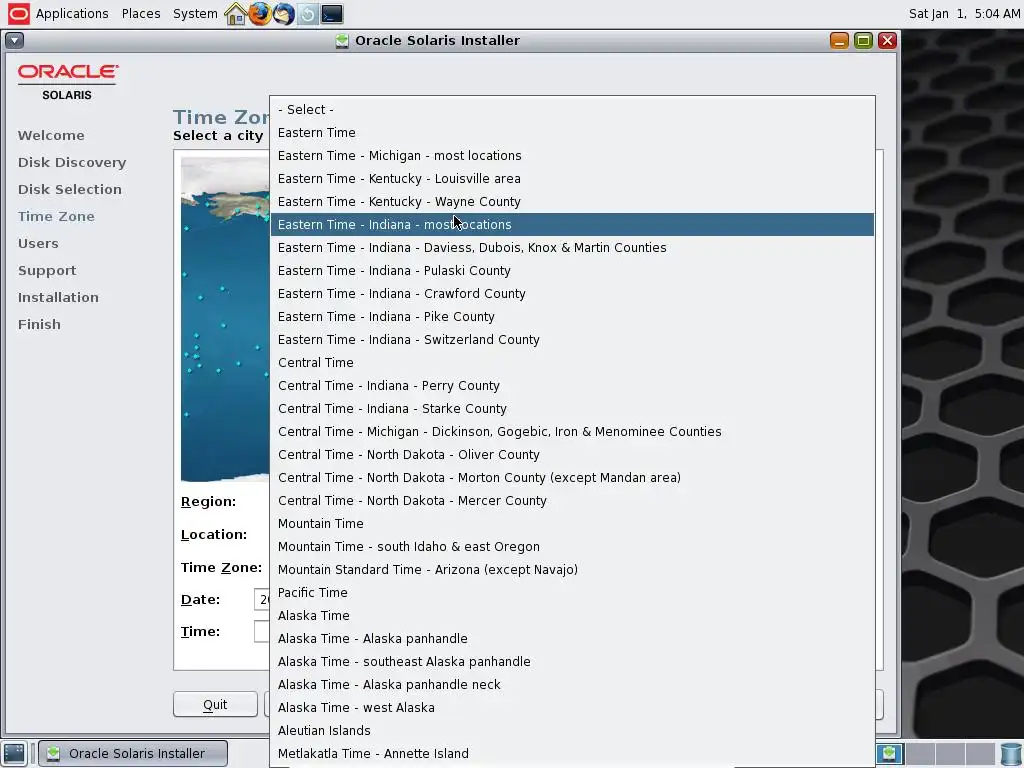This screenshot has width=1024, height=768.
Task: Select Eastern Time - Kentucky - Louisville area
Action: tap(572, 178)
